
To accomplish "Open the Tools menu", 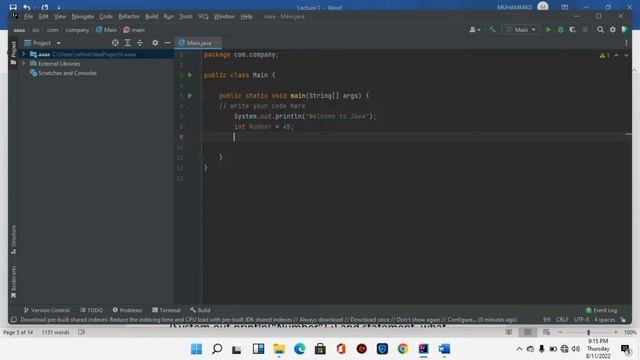I will point(186,17).
